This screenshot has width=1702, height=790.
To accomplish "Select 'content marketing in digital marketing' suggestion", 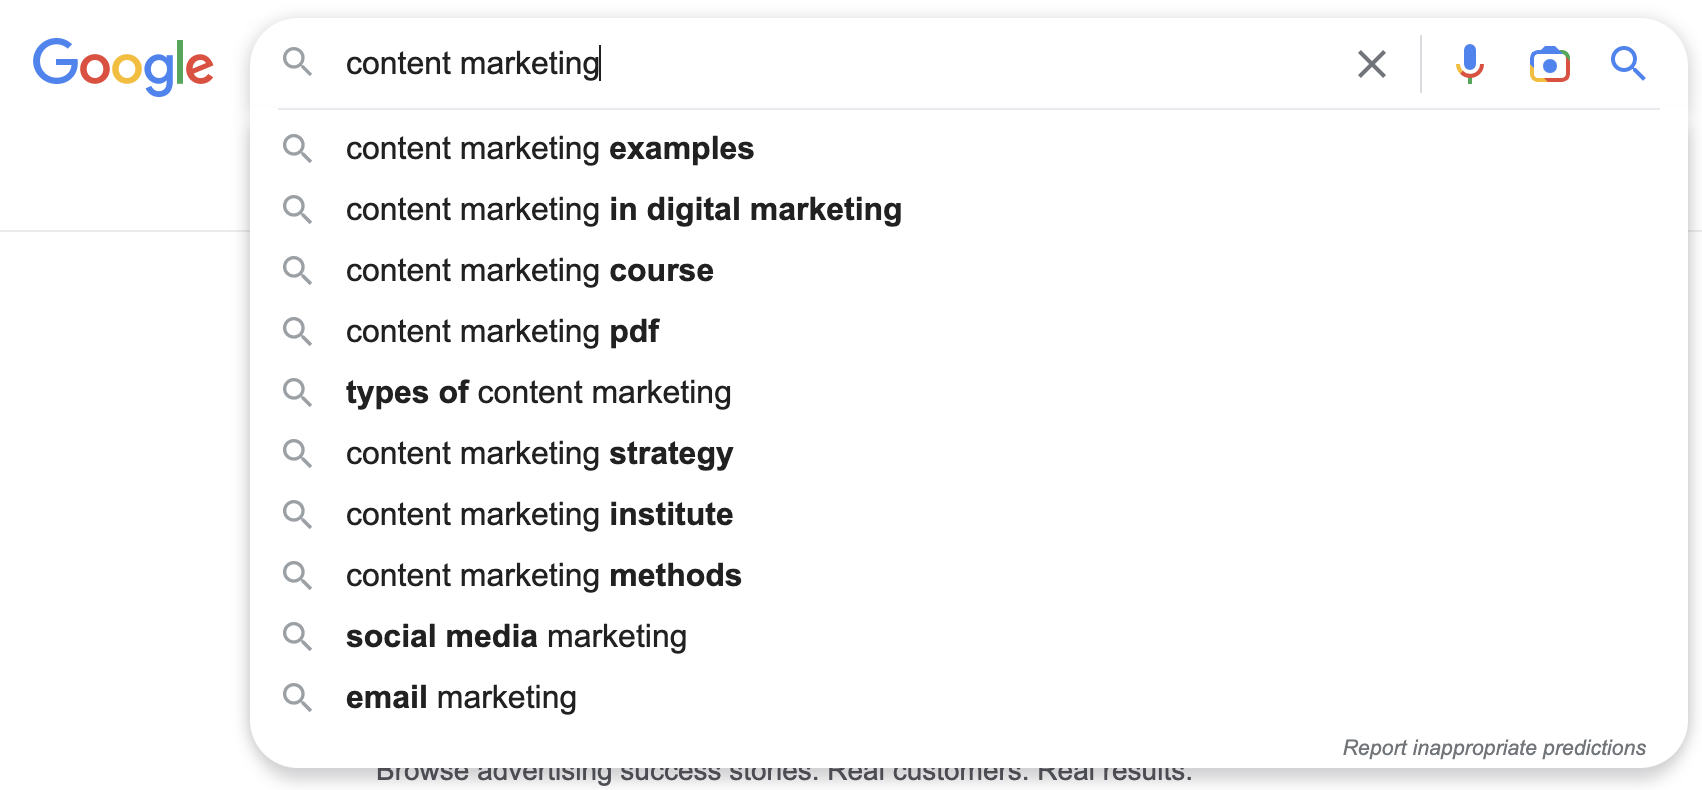I will pos(624,210).
